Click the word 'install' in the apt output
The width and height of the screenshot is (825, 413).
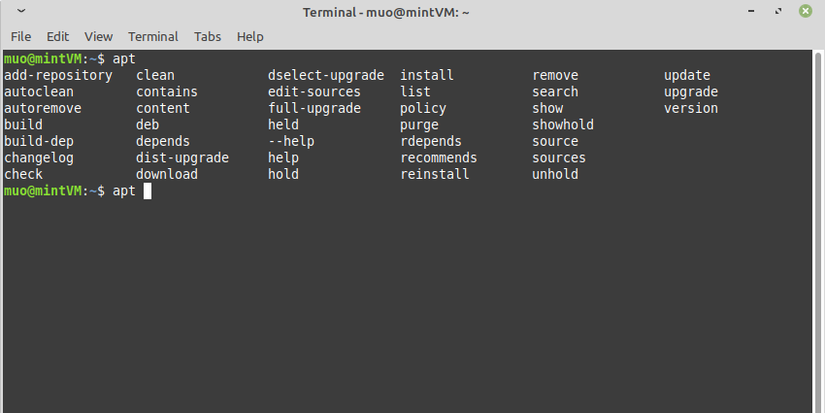(427, 75)
